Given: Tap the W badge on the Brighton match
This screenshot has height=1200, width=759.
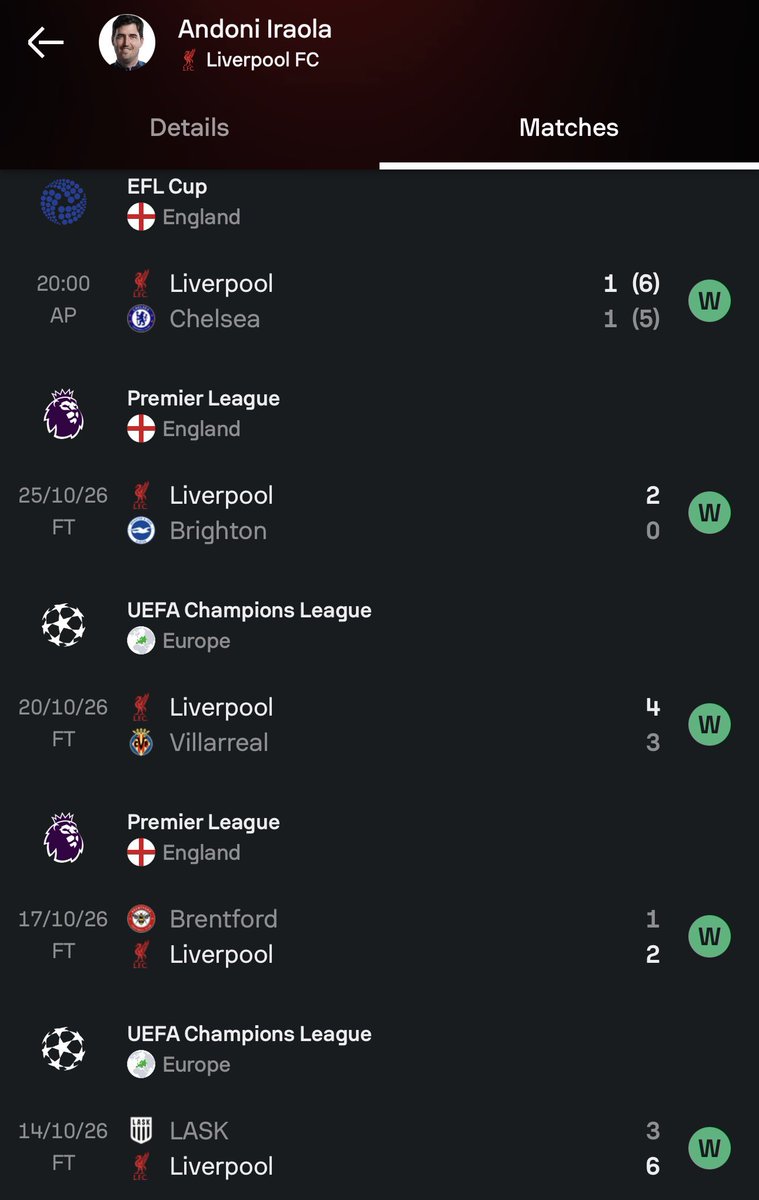Looking at the screenshot, I should pyautogui.click(x=709, y=513).
